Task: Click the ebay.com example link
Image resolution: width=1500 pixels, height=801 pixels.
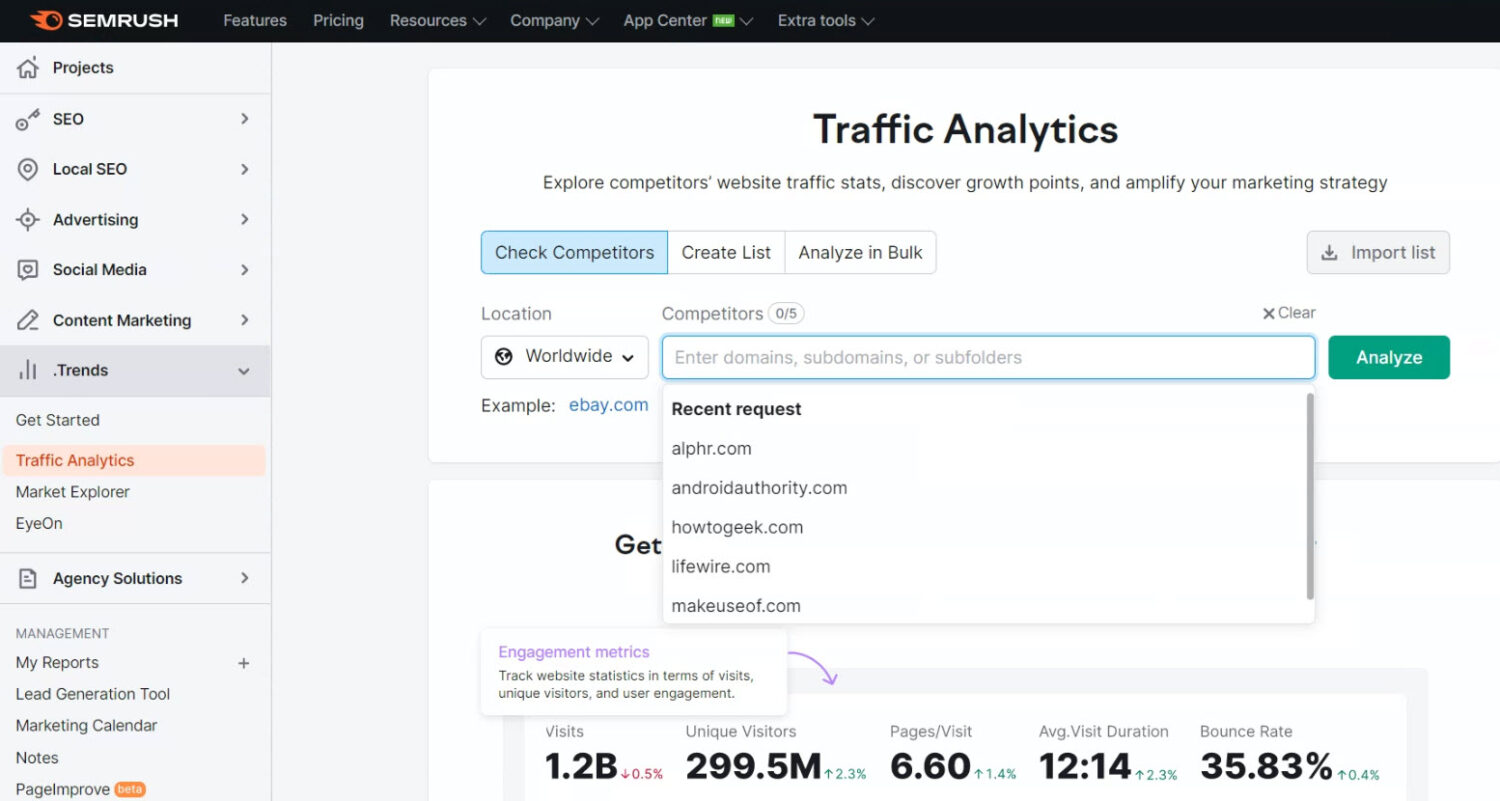Action: [x=609, y=405]
